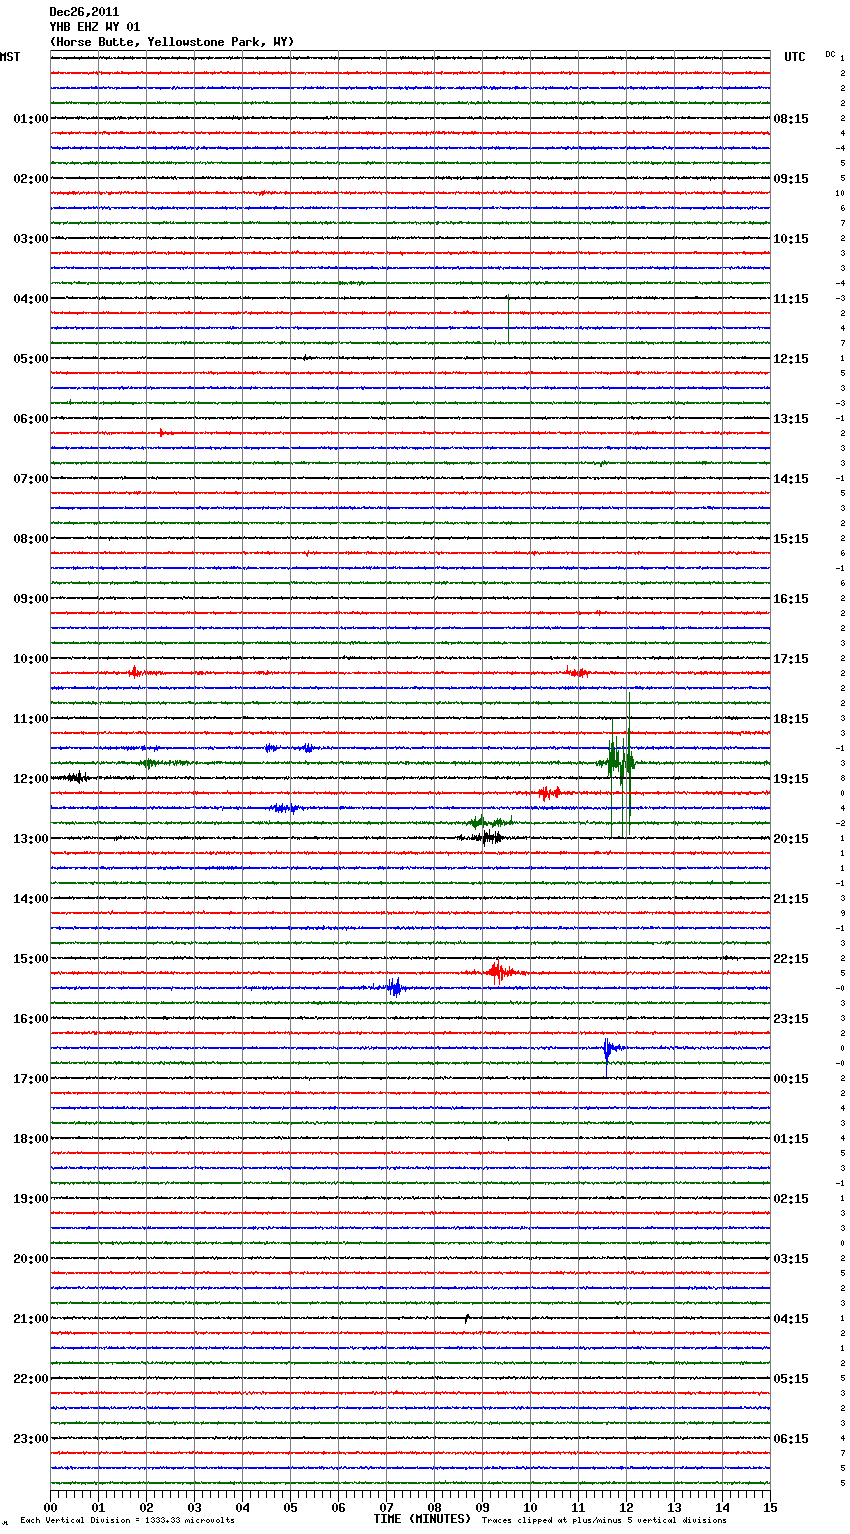Screen dimensions: 850x1534
Task: Click minute tick label "12" on bottom axis
Action: point(627,1507)
